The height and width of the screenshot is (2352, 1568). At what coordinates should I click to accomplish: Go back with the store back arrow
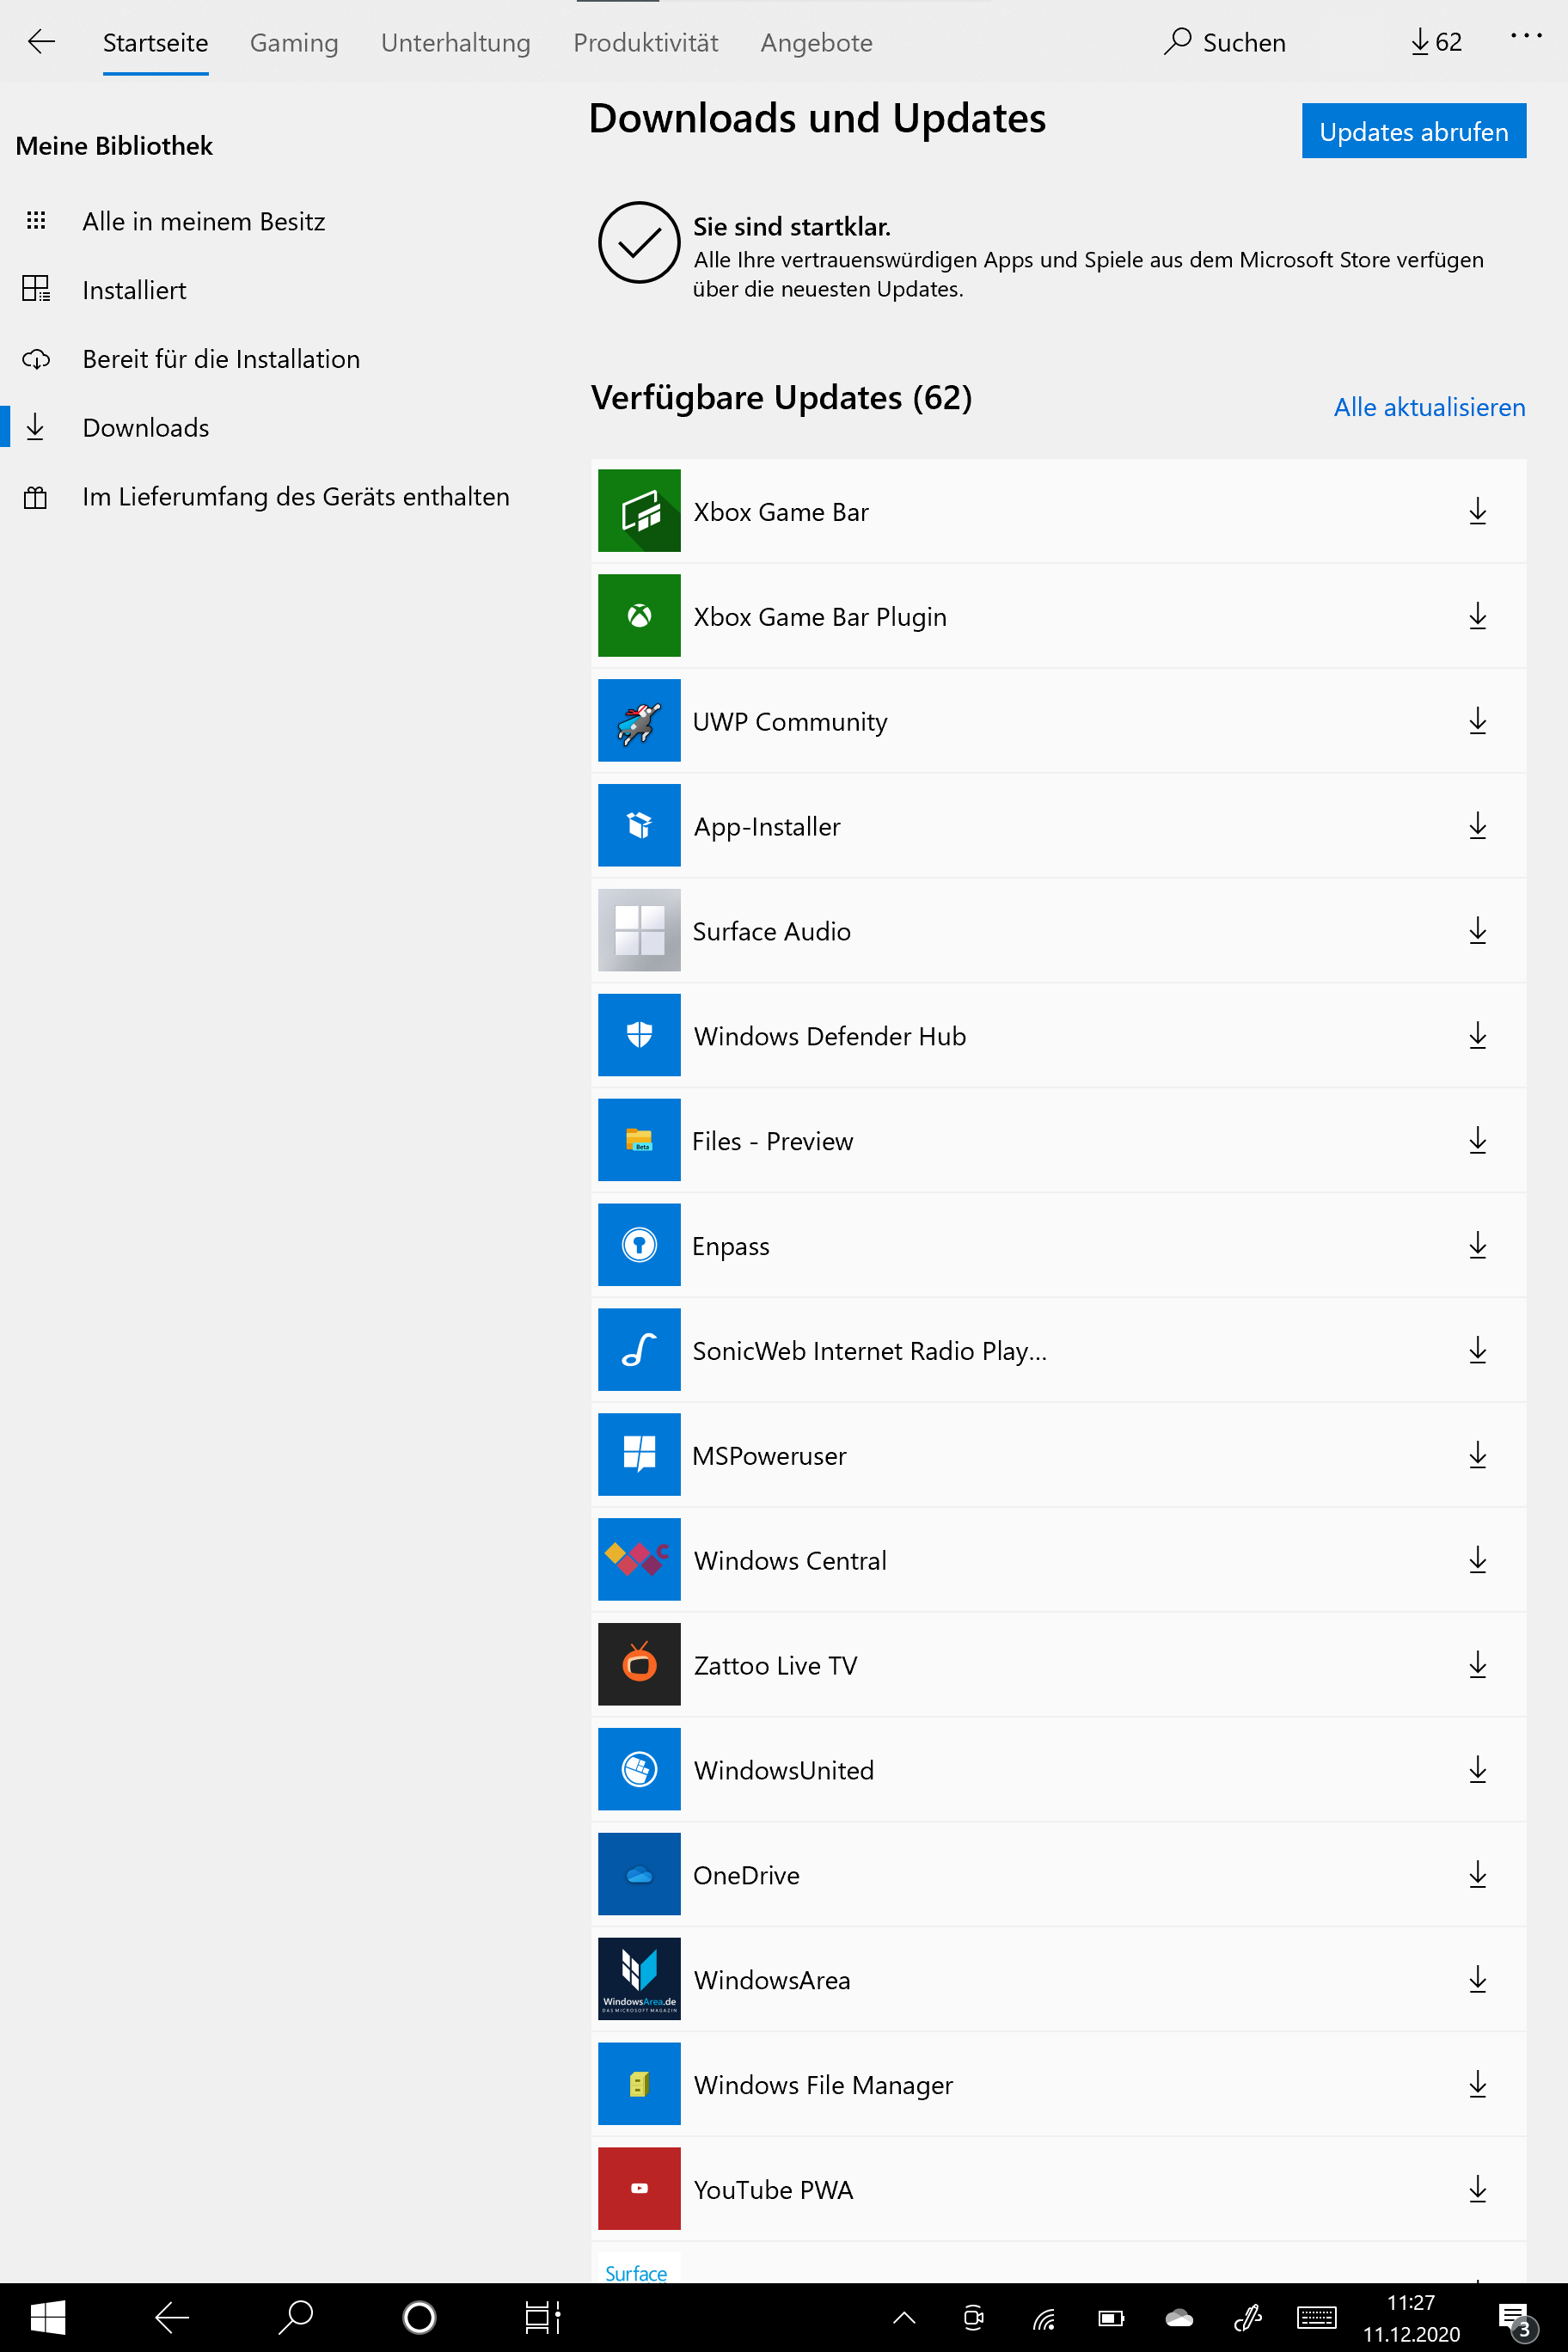pos(41,42)
